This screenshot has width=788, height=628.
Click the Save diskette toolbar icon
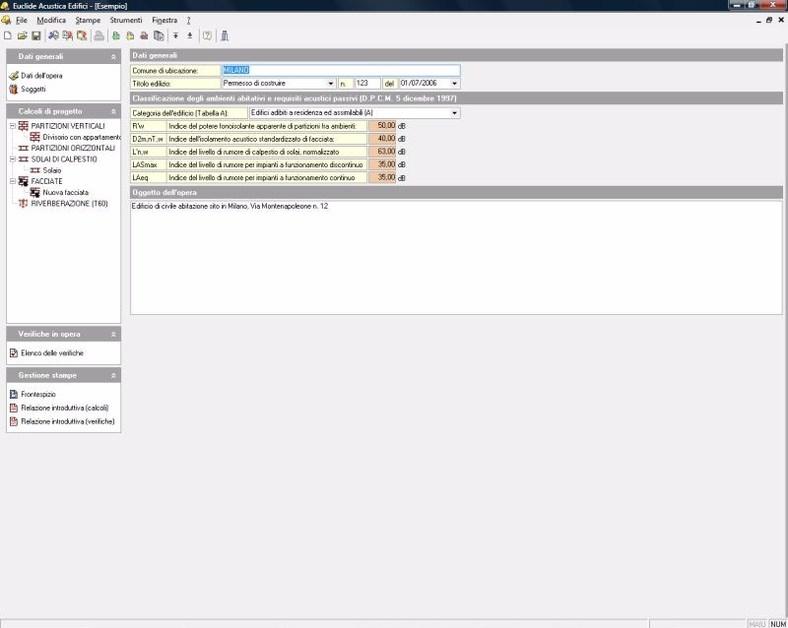36,36
